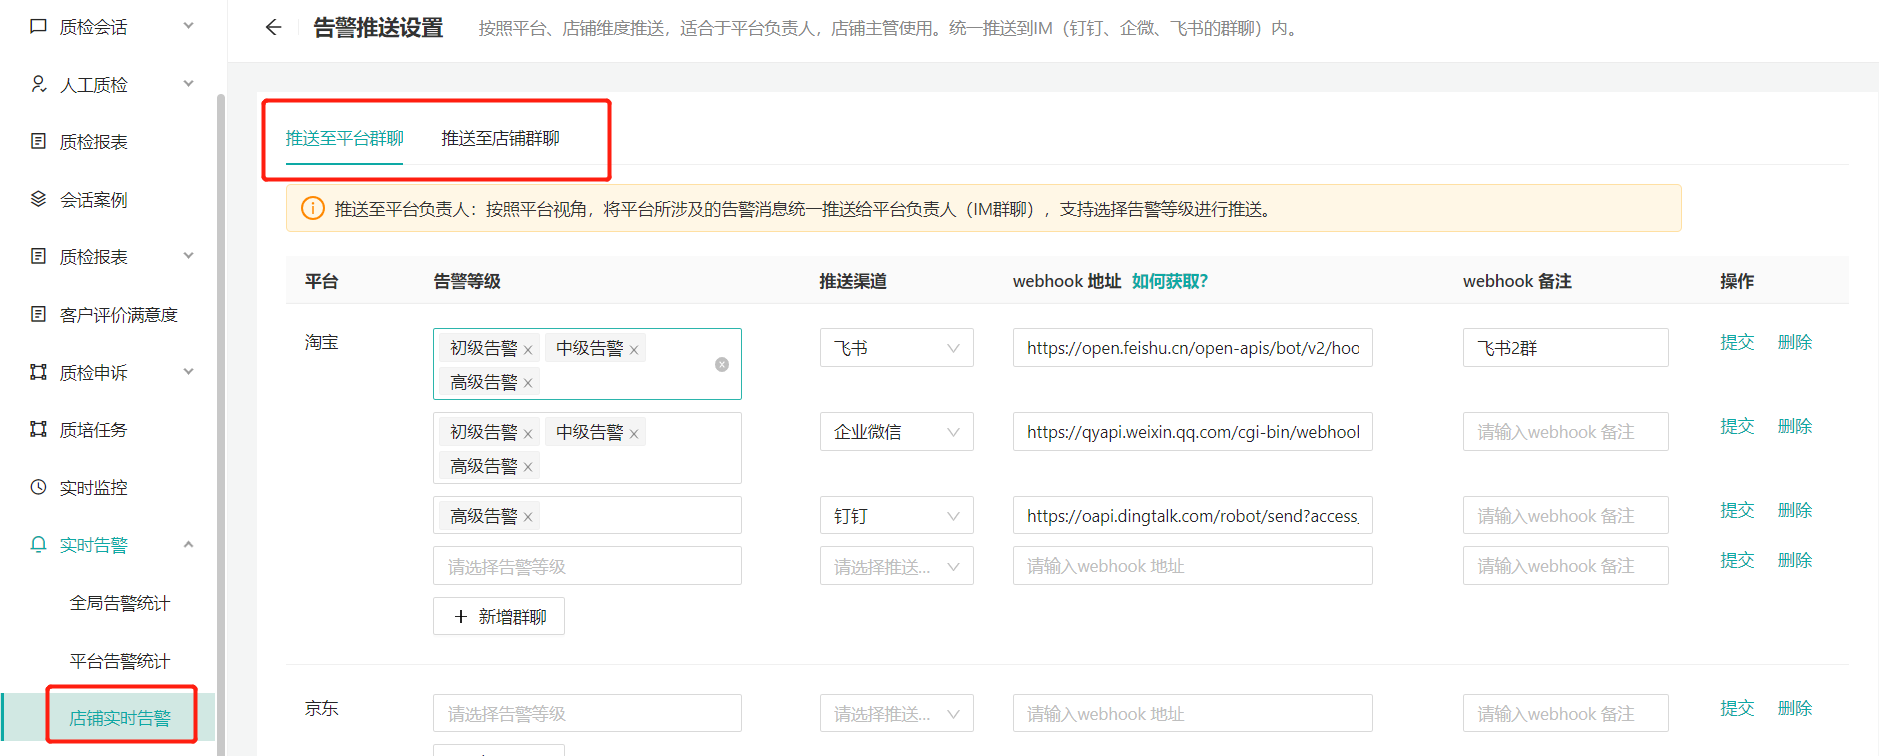Click the 会话案例 layers icon
Image resolution: width=1879 pixels, height=756 pixels.
pos(38,199)
